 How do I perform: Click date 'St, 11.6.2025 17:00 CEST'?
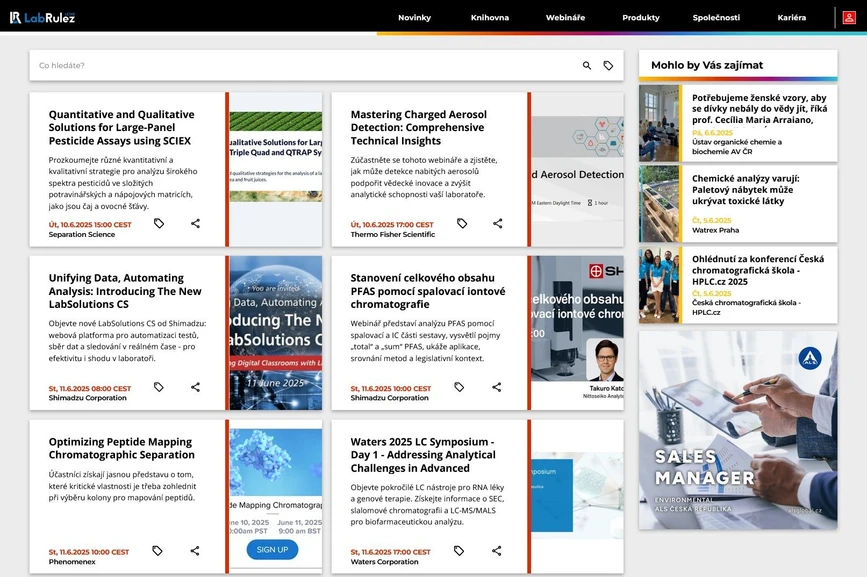[x=390, y=552]
